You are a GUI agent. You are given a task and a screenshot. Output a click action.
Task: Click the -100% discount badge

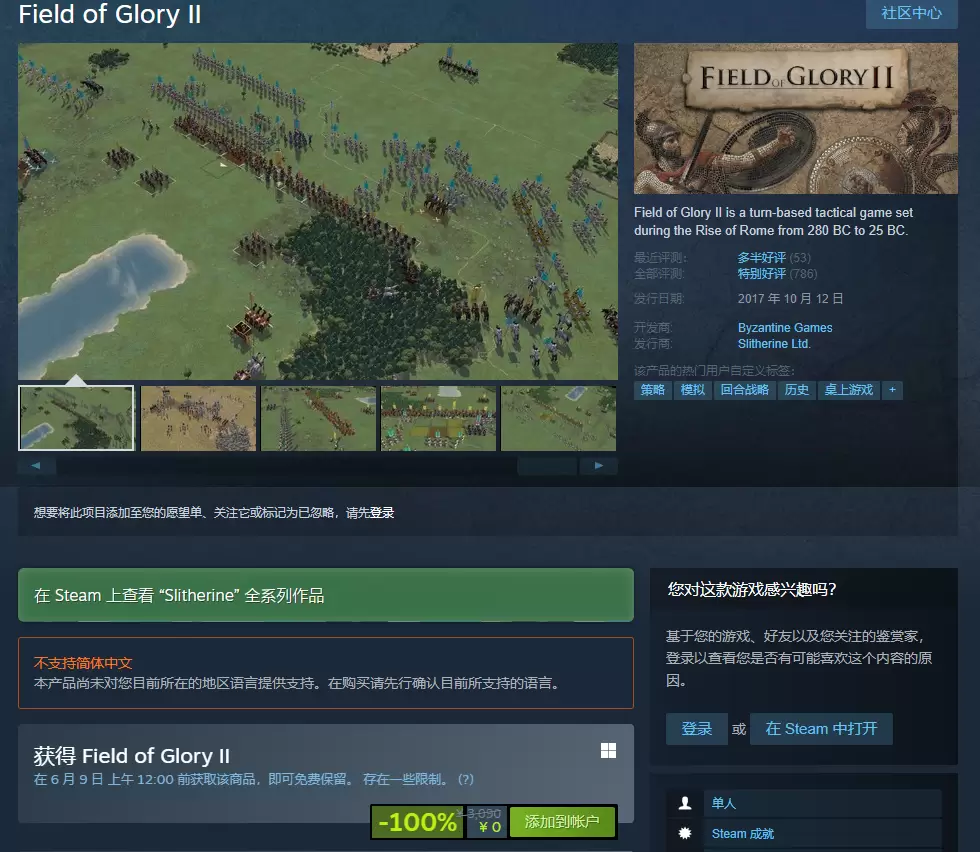(x=418, y=822)
